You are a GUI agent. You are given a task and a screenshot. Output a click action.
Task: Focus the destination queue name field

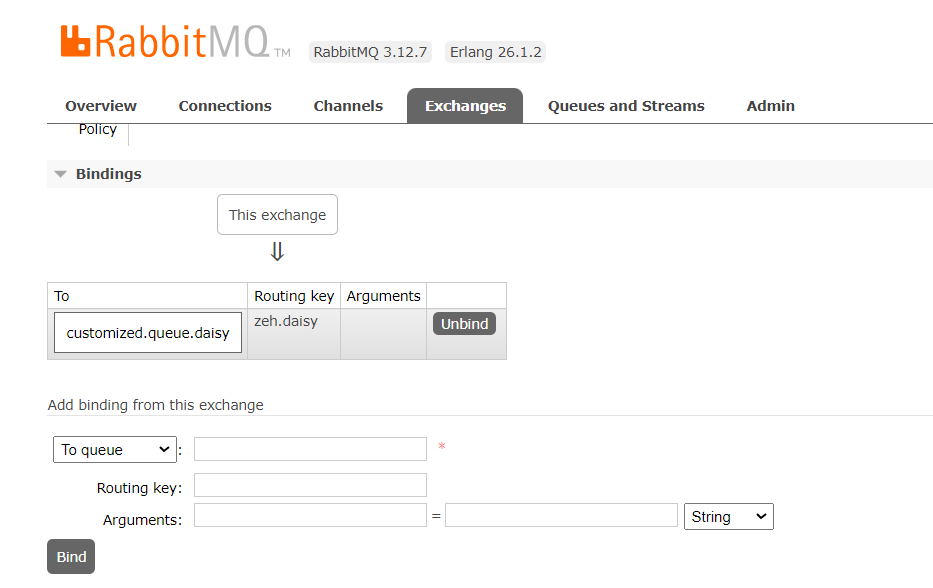click(x=310, y=449)
